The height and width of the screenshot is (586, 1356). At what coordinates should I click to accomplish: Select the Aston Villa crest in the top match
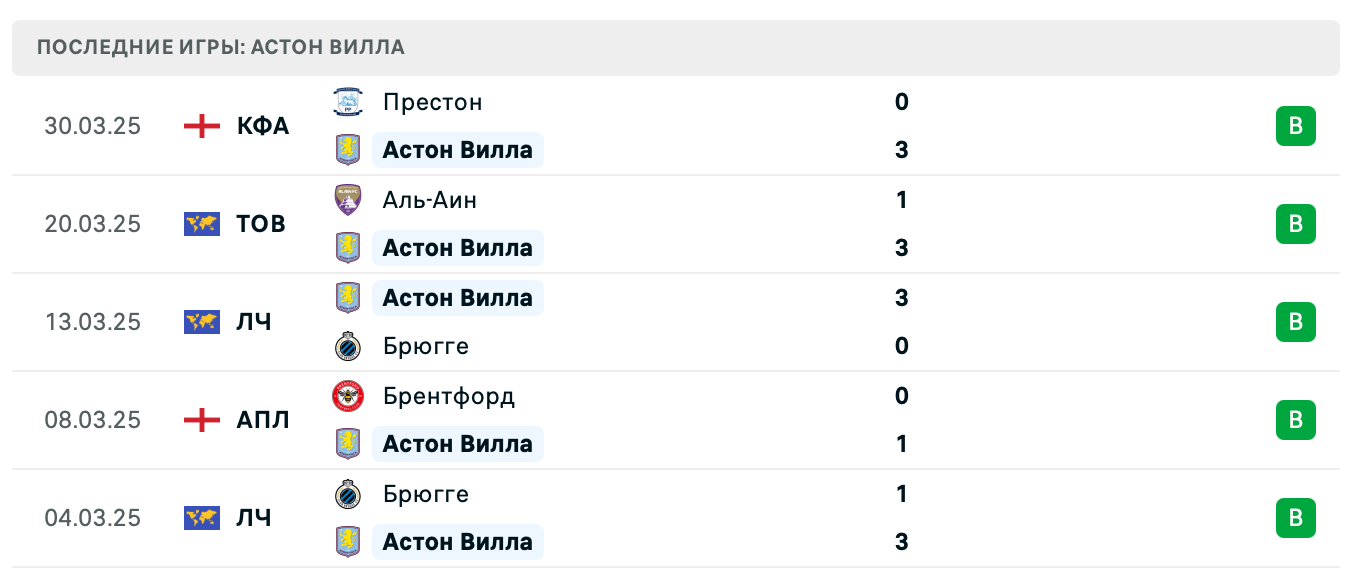pos(347,149)
